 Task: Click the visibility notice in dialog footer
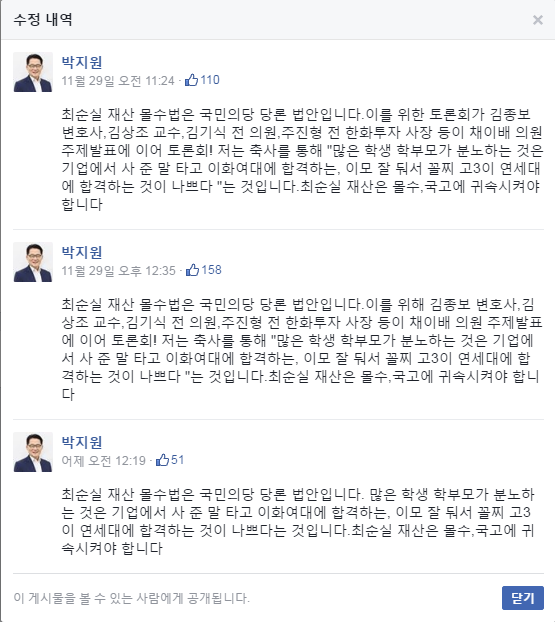point(132,598)
